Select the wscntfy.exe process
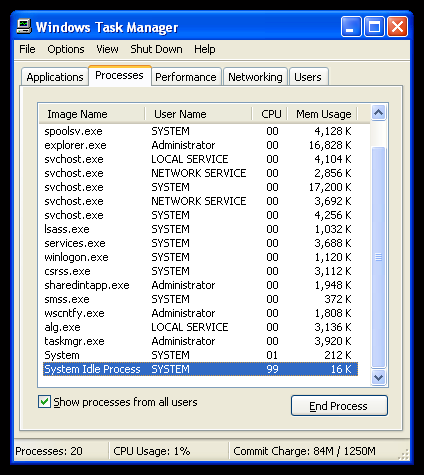Screen dimensions: 424x475 tap(200, 313)
